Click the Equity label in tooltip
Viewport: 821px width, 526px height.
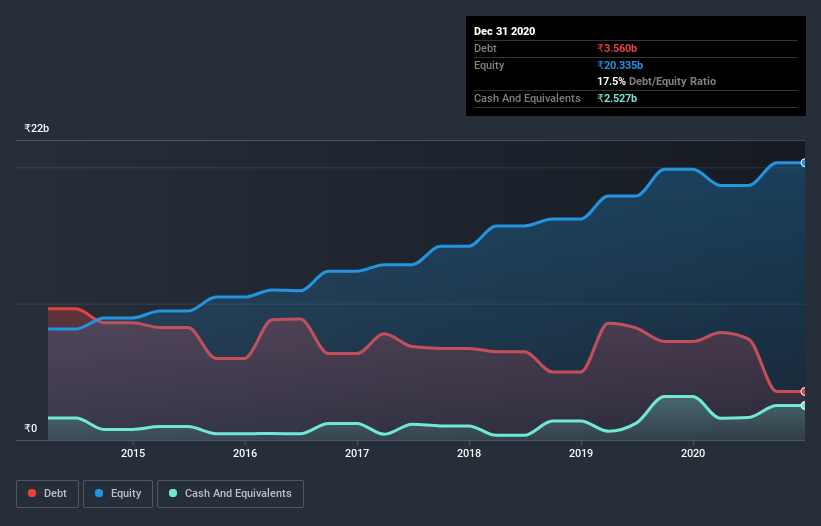point(489,65)
